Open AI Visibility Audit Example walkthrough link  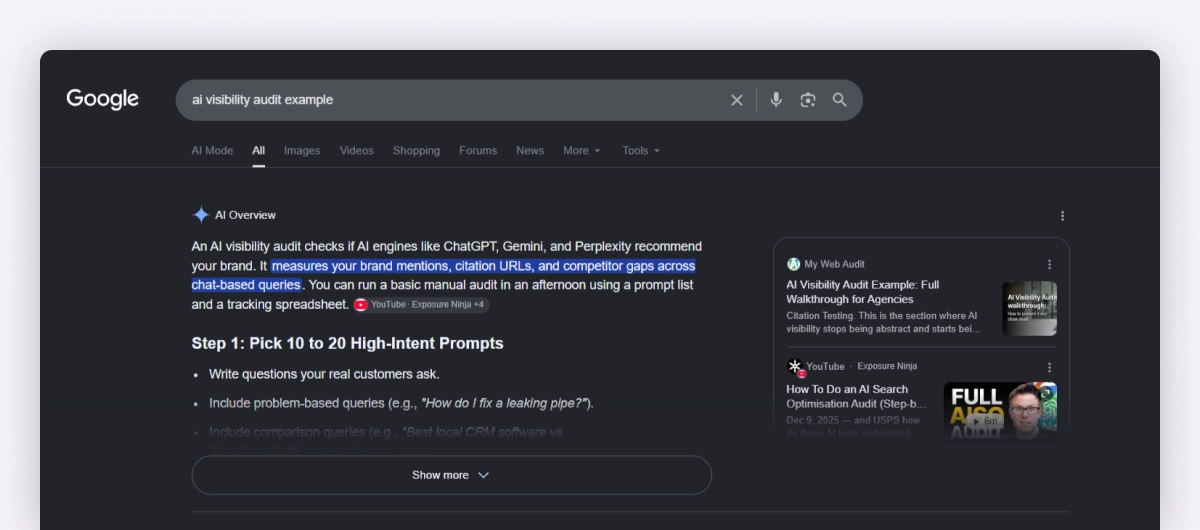click(x=864, y=292)
